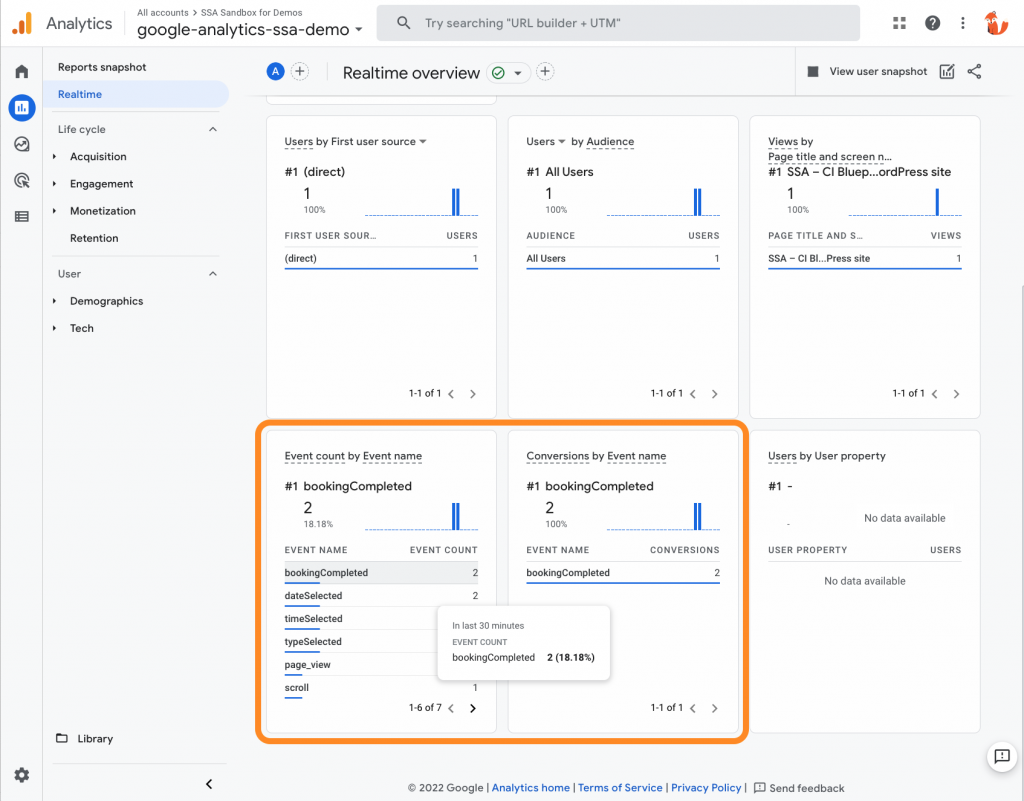Click plus icon after Realtime overview title
This screenshot has width=1024, height=801.
pos(545,72)
